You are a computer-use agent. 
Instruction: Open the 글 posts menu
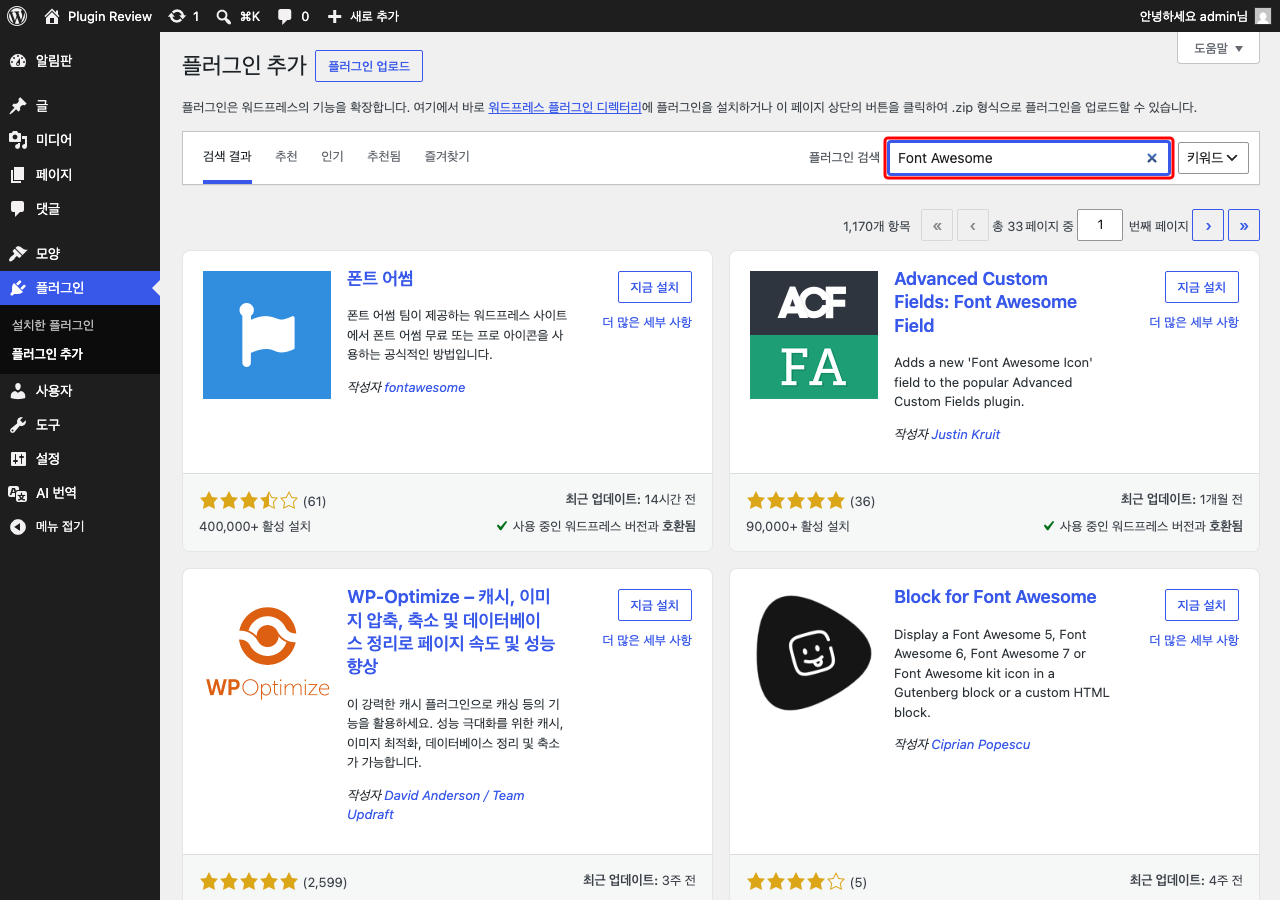[80, 106]
